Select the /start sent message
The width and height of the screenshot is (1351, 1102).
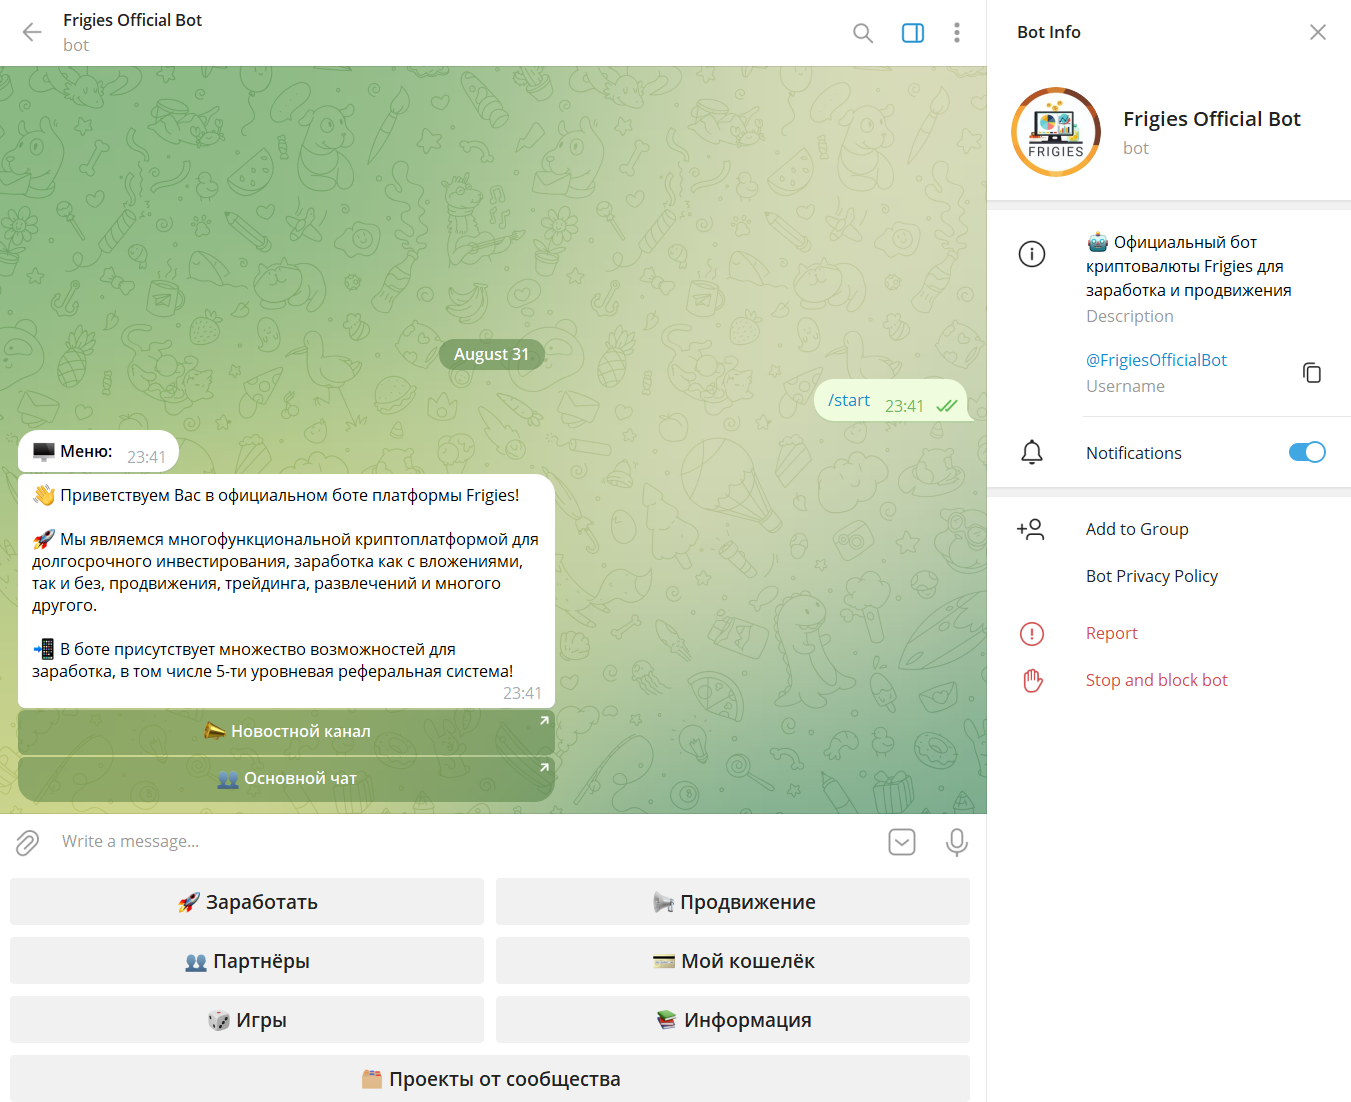(891, 401)
